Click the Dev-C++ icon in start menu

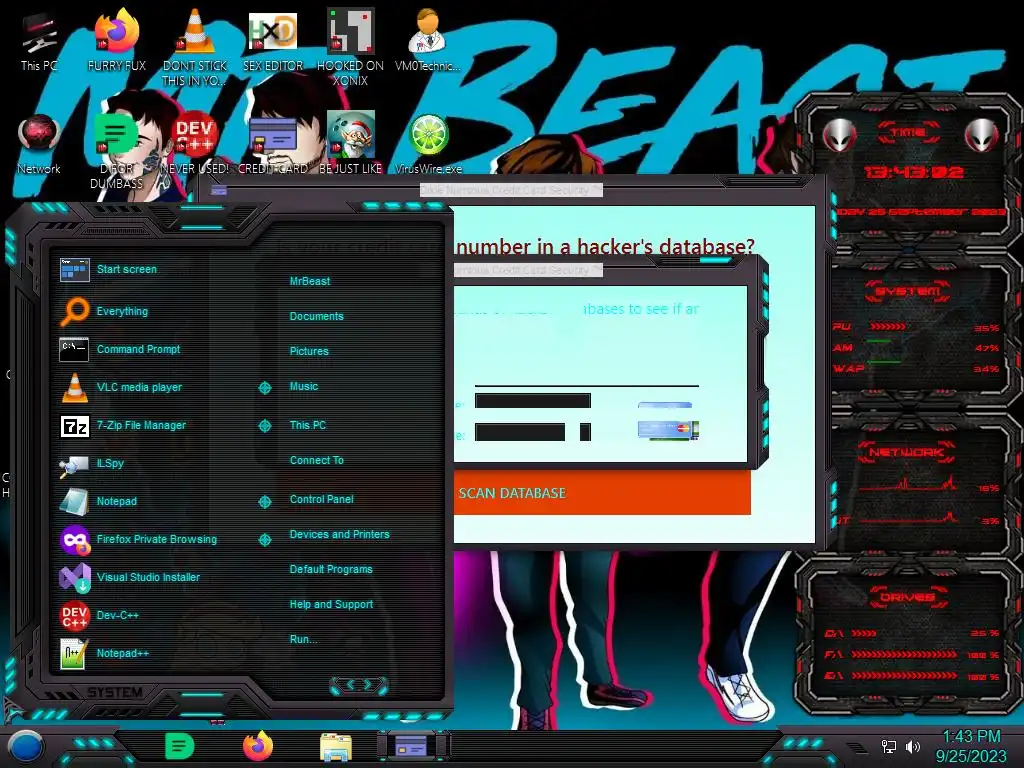pyautogui.click(x=74, y=615)
